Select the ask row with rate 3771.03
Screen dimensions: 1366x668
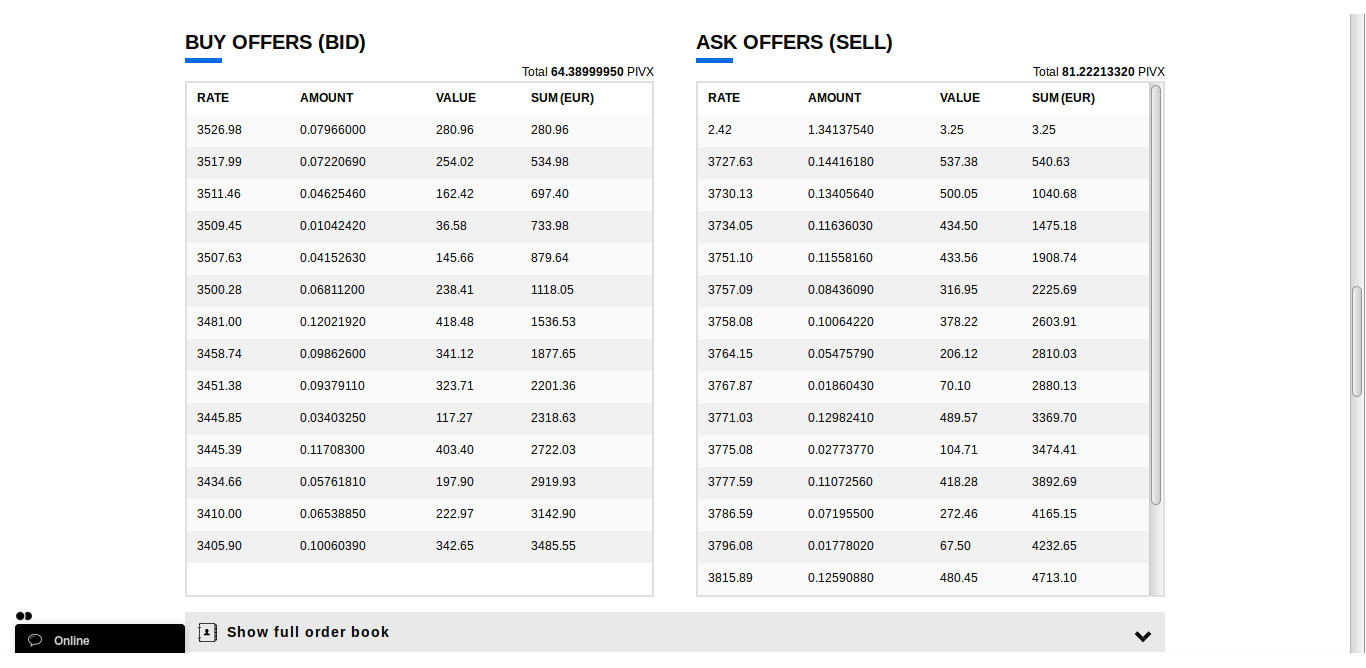pos(923,418)
